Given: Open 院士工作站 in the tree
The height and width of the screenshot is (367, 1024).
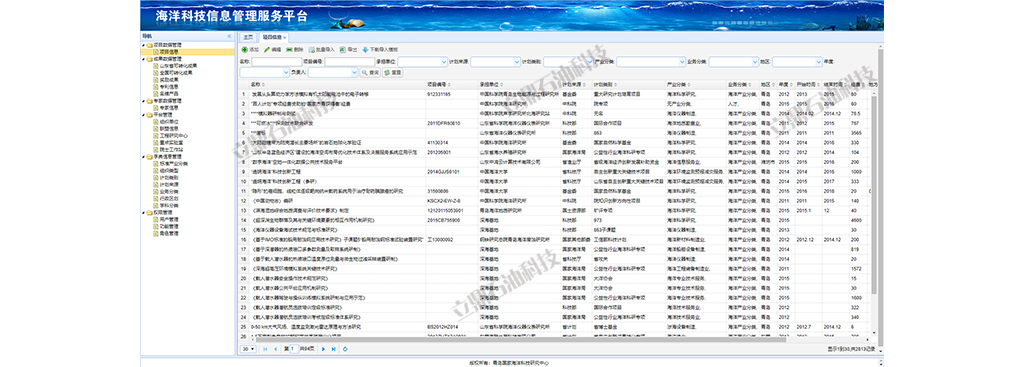Looking at the screenshot, I should click(170, 150).
